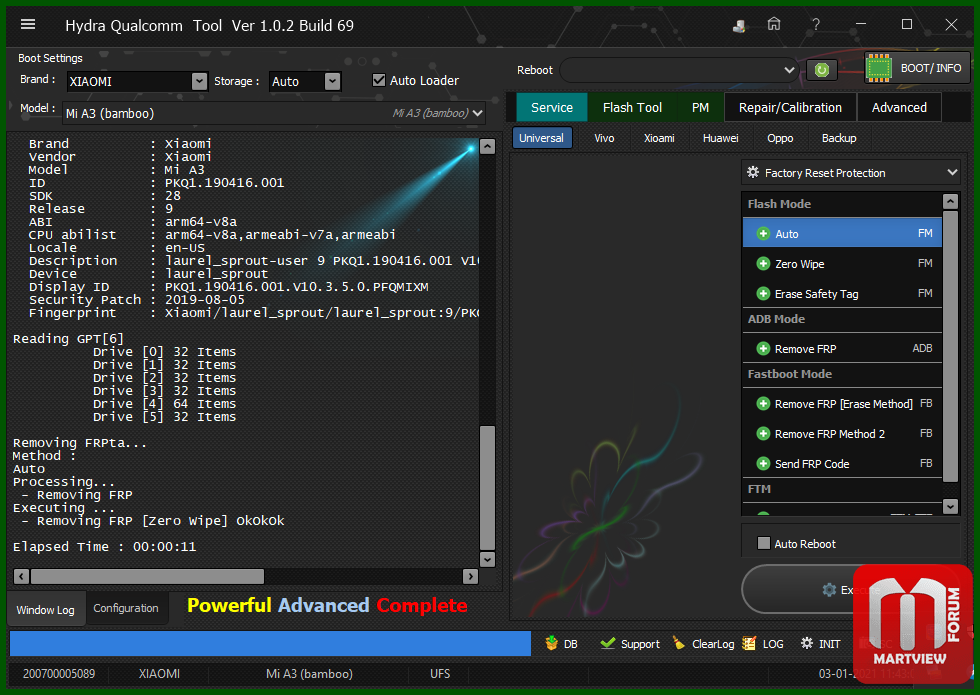
Task: Click the DB database icon
Action: [551, 643]
